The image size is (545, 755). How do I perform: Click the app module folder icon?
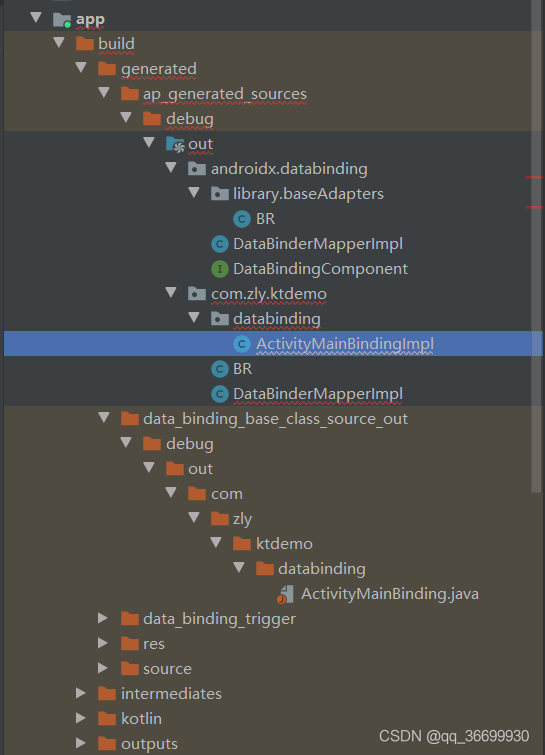[62, 20]
